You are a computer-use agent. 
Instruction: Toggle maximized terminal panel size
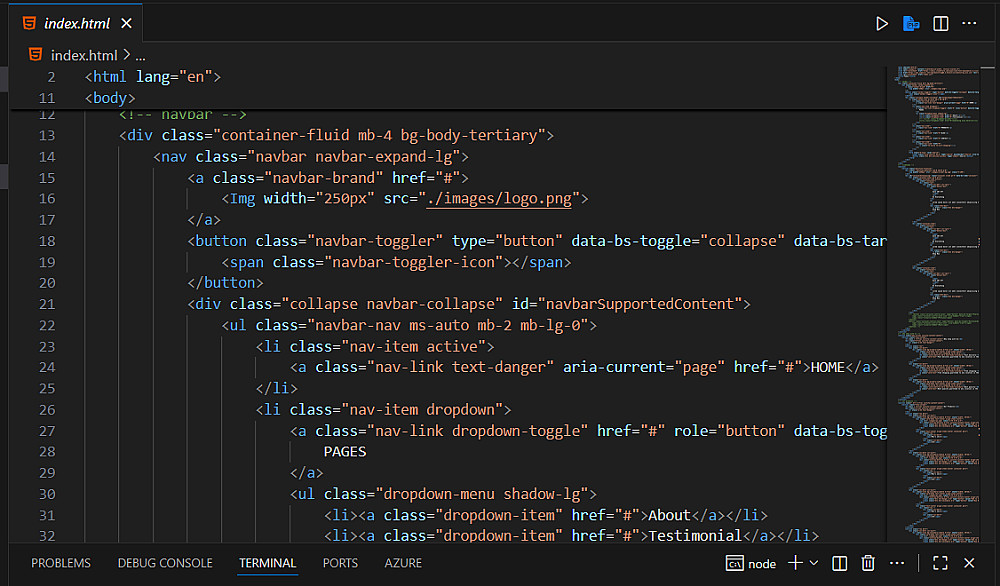(x=940, y=563)
